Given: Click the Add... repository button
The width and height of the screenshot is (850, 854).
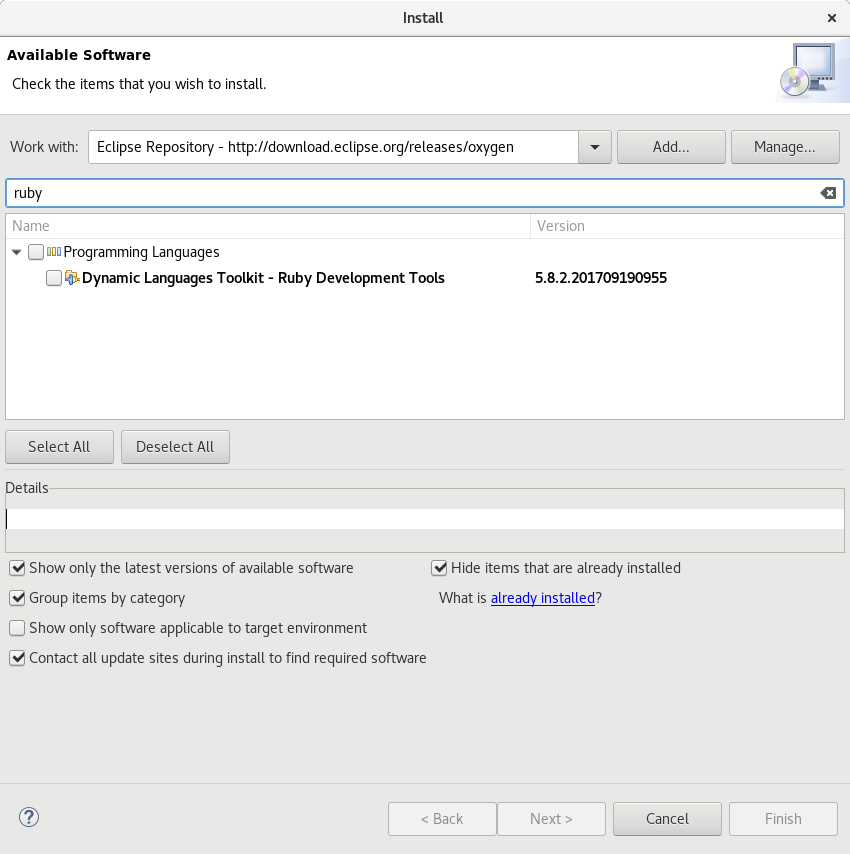Looking at the screenshot, I should pyautogui.click(x=670, y=147).
